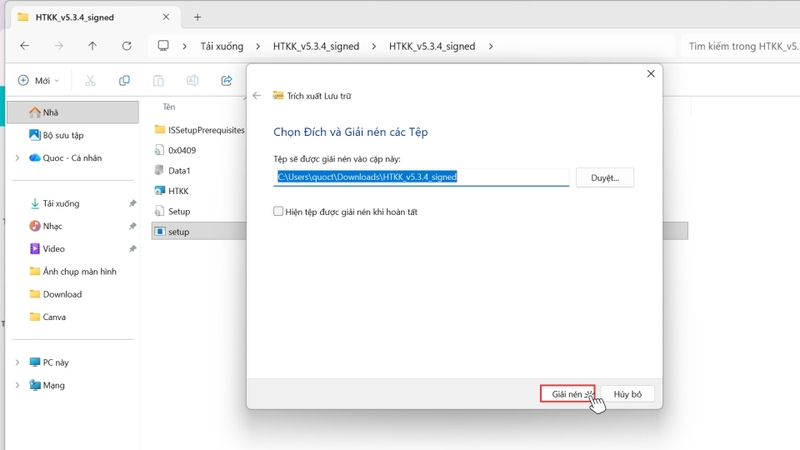The width and height of the screenshot is (800, 450).
Task: Go back in the extraction wizard dialog
Action: point(257,95)
